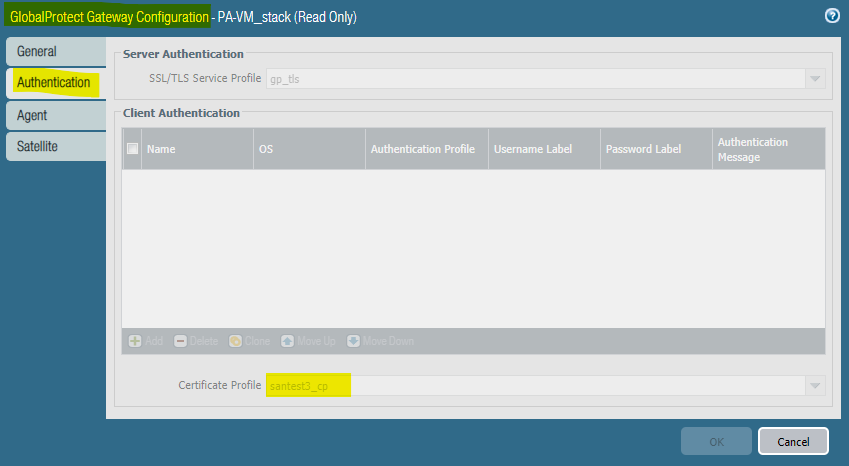
Task: Click the OS column header
Action: coord(308,149)
